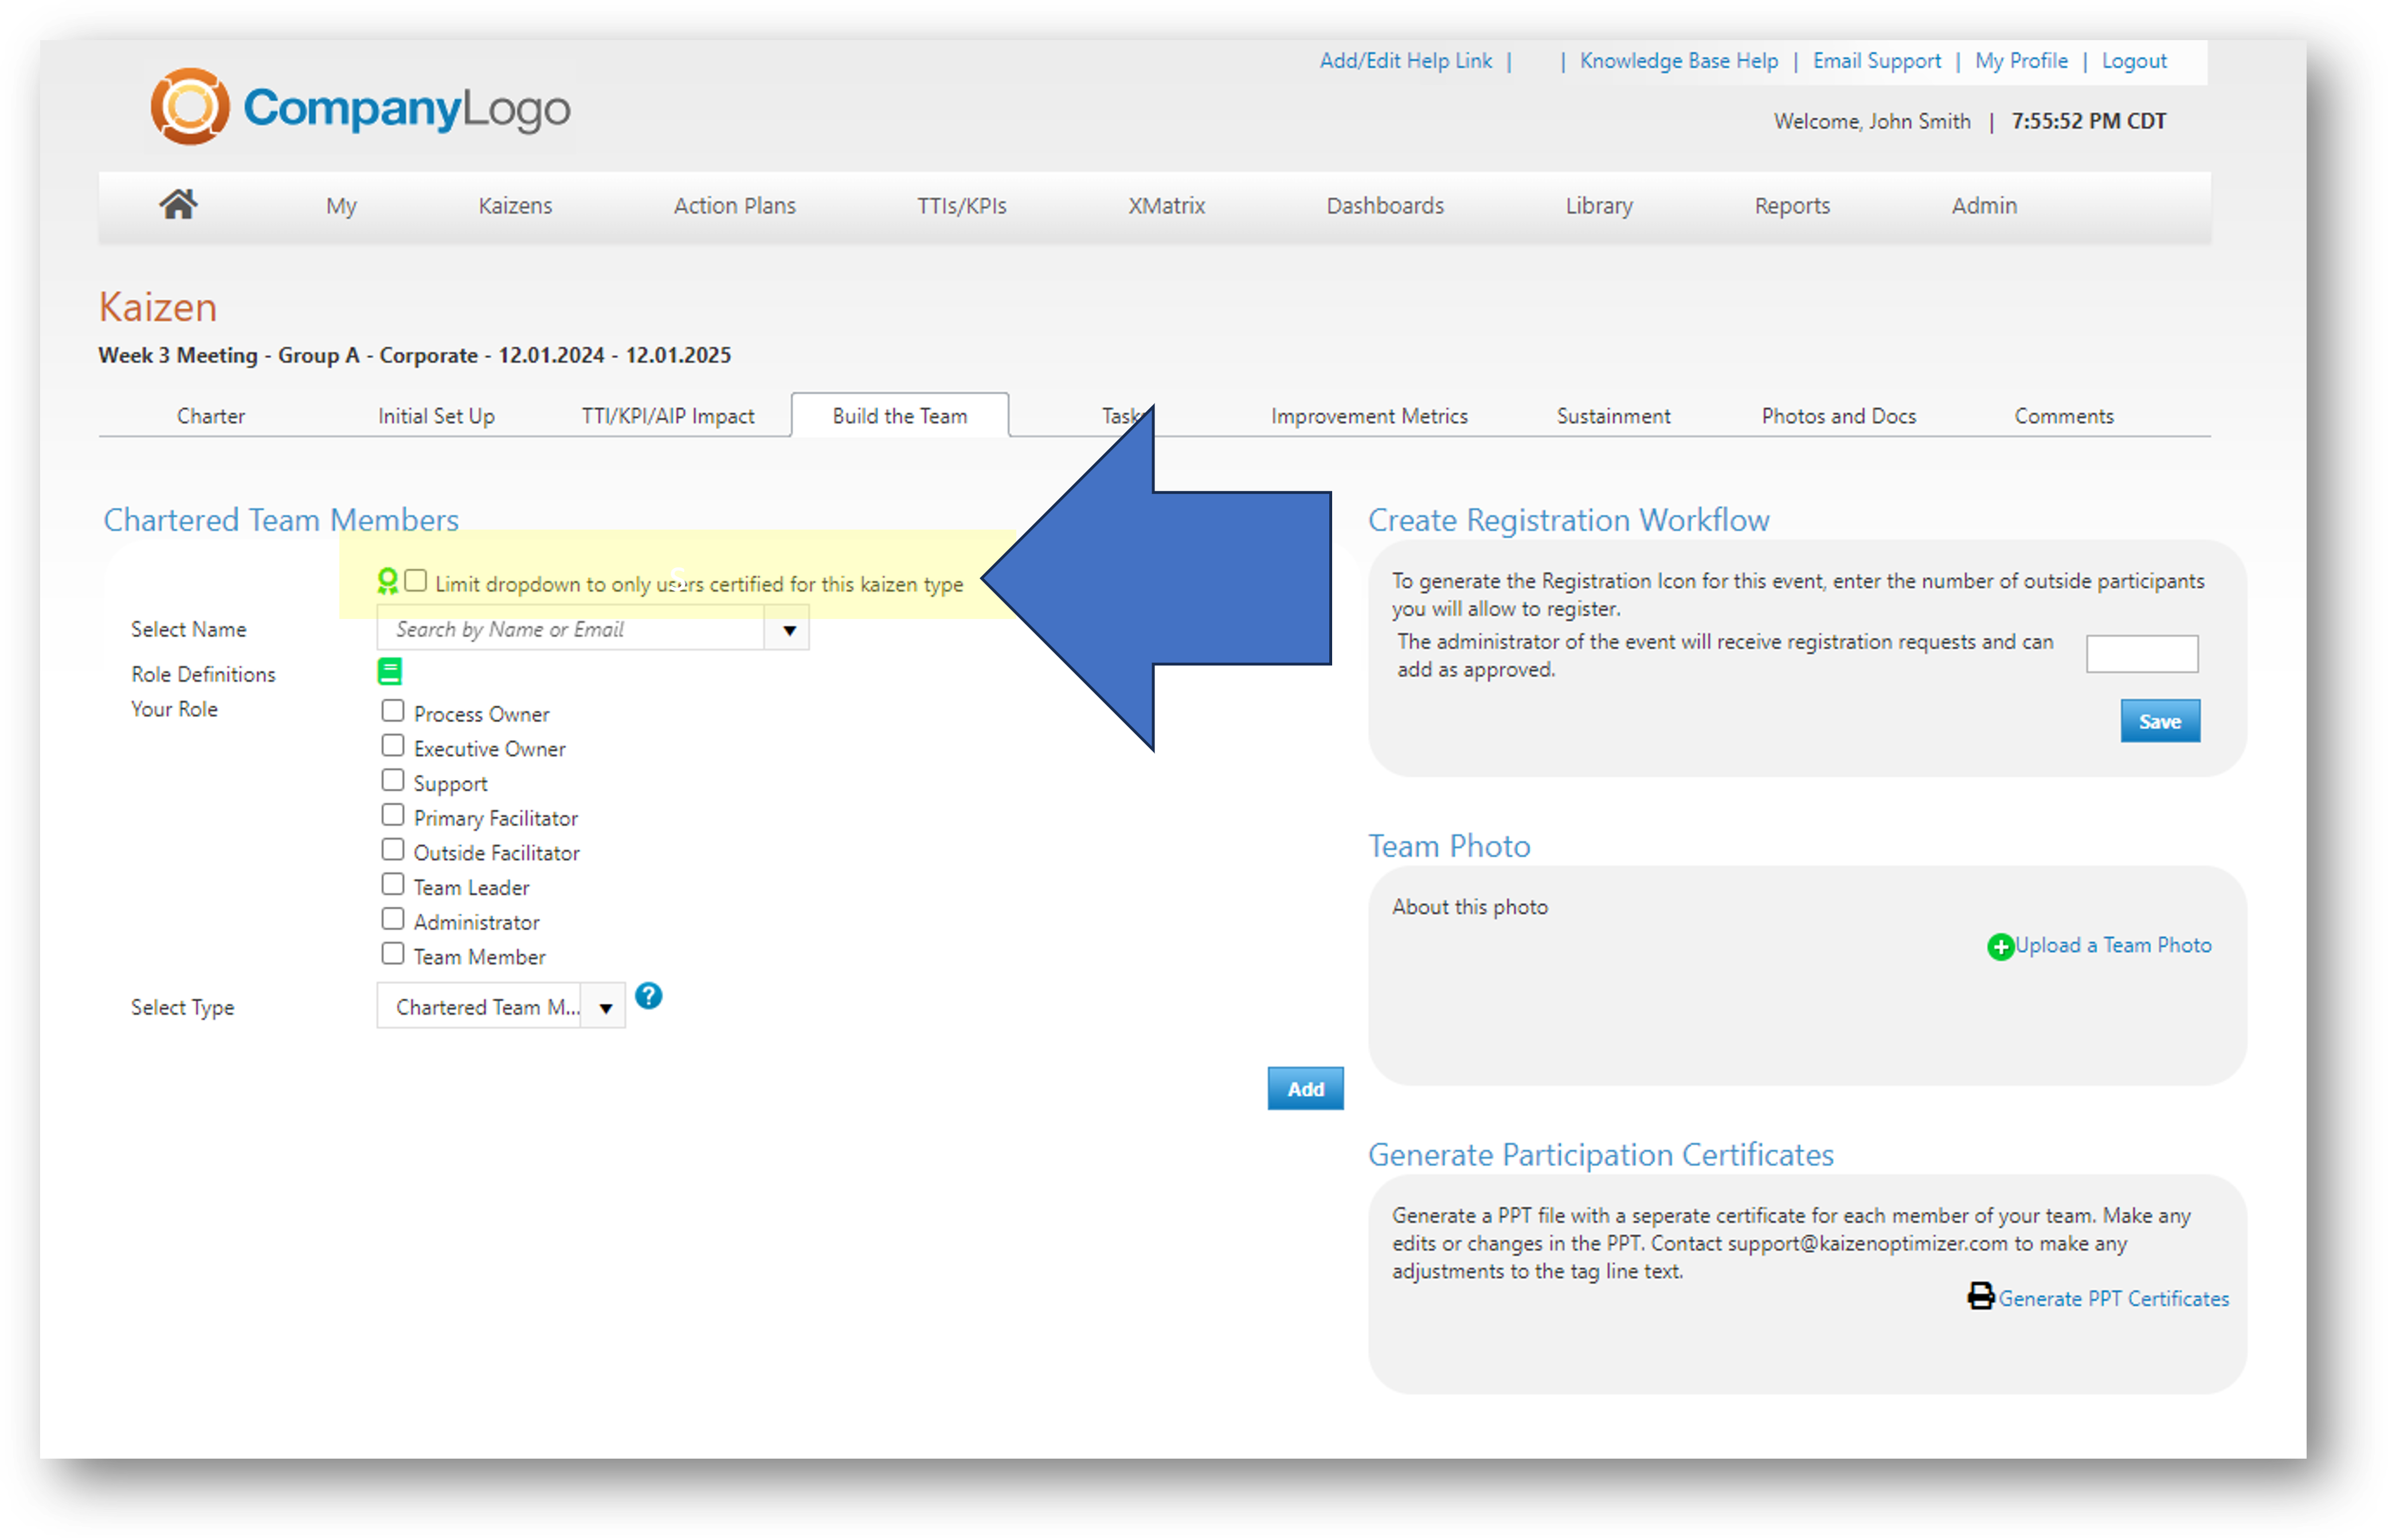Image resolution: width=2388 pixels, height=1540 pixels.
Task: Switch to the Charter tab
Action: coord(211,416)
